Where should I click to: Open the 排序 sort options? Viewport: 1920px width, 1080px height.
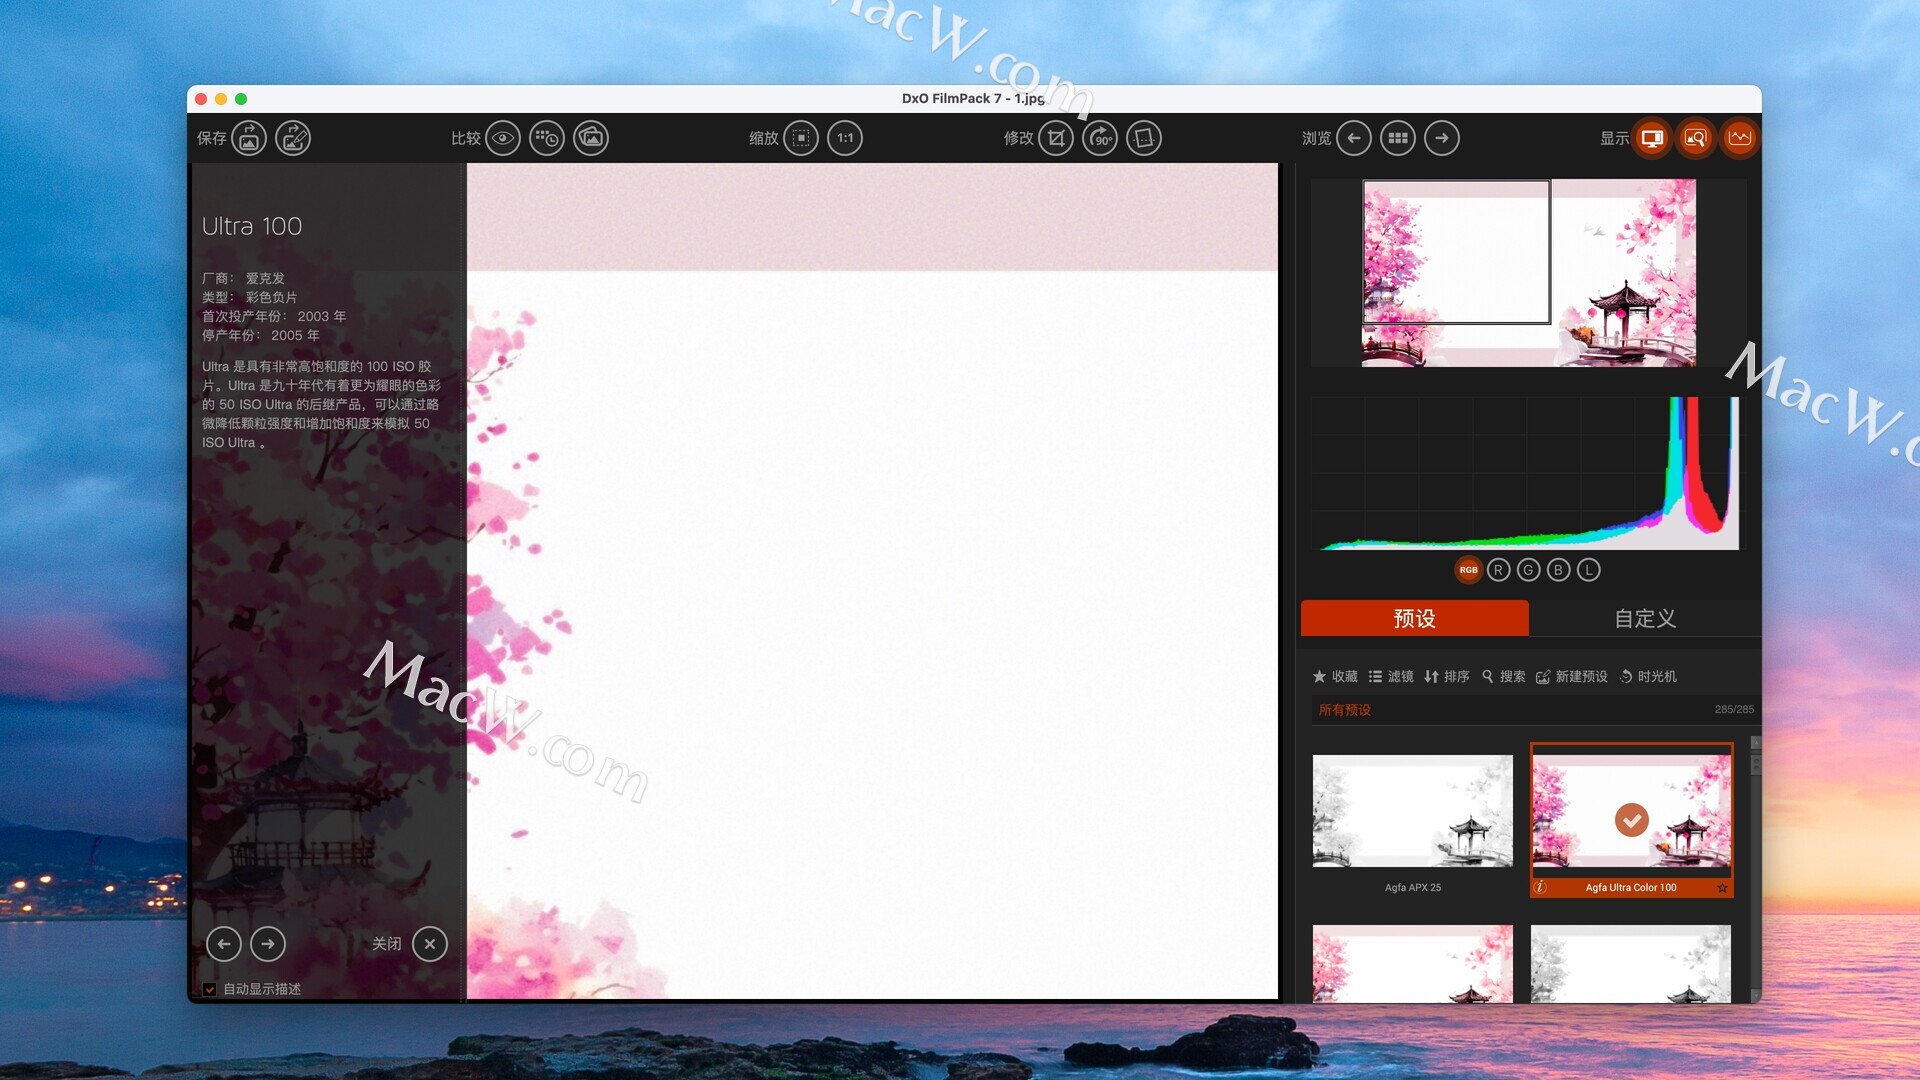1447,677
